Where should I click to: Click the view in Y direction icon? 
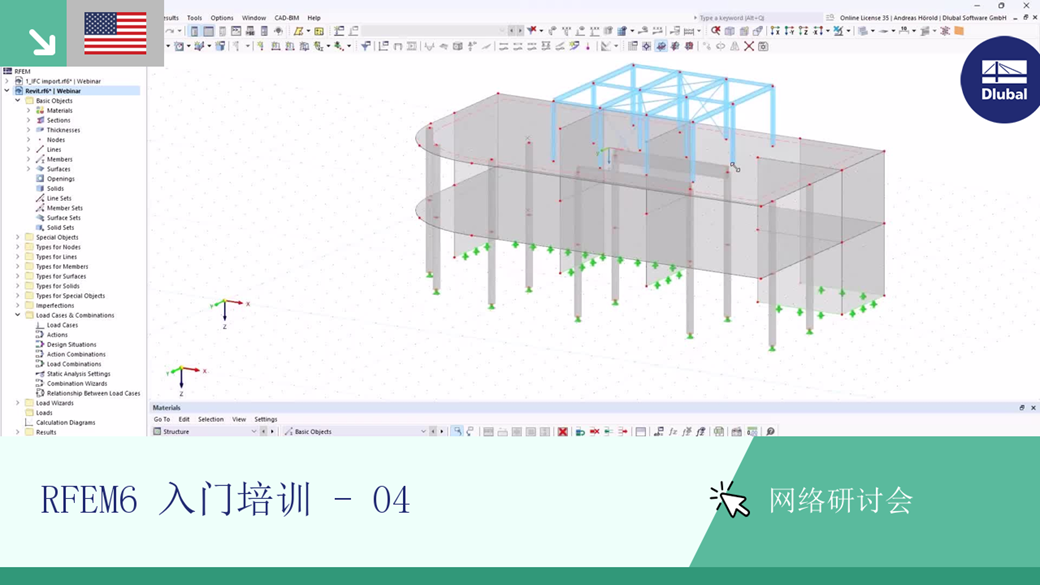pyautogui.click(x=790, y=31)
